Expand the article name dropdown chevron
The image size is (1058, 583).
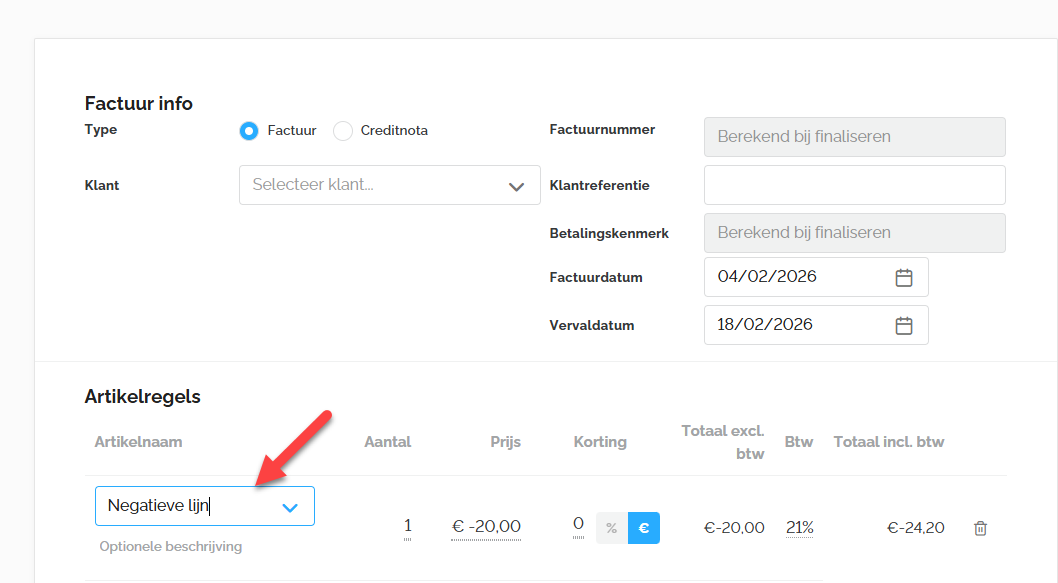coord(290,507)
